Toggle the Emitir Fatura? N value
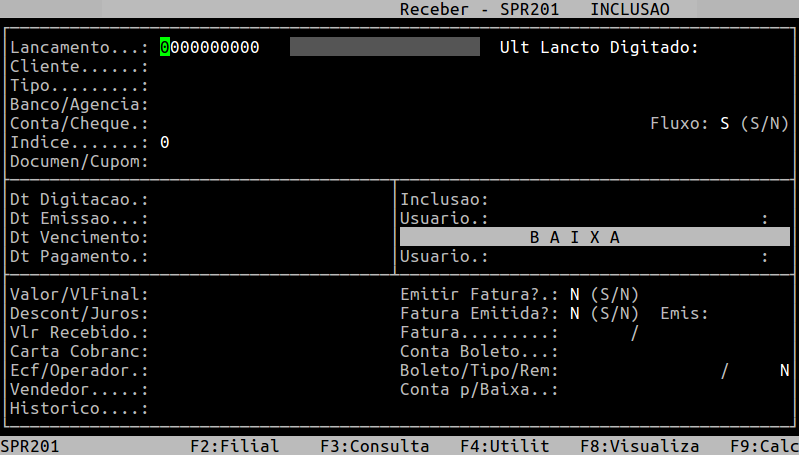This screenshot has width=799, height=455. [x=575, y=294]
